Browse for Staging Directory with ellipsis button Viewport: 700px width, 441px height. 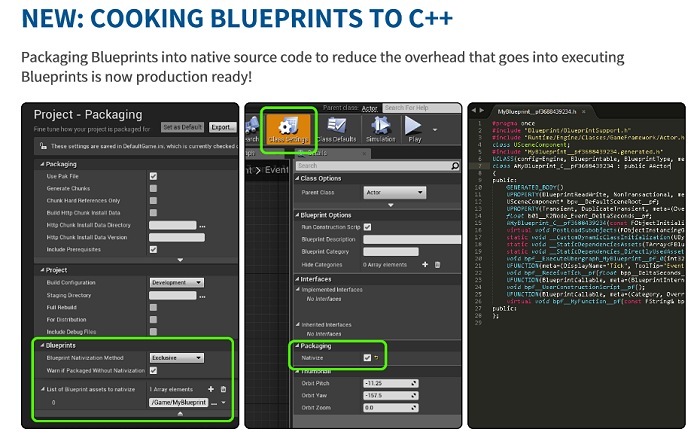point(202,296)
